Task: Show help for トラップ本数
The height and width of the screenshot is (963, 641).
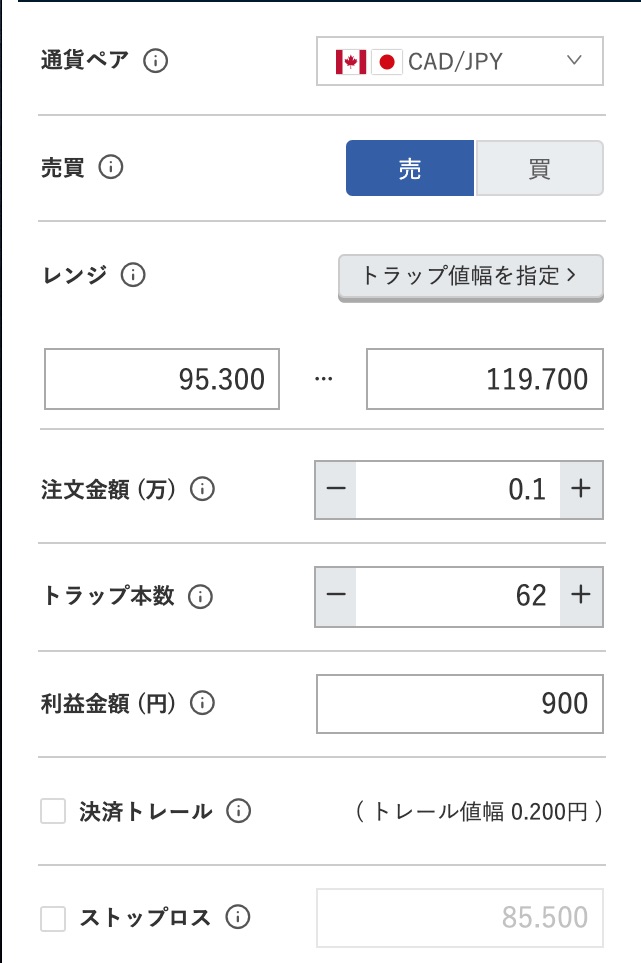Action: (x=201, y=596)
